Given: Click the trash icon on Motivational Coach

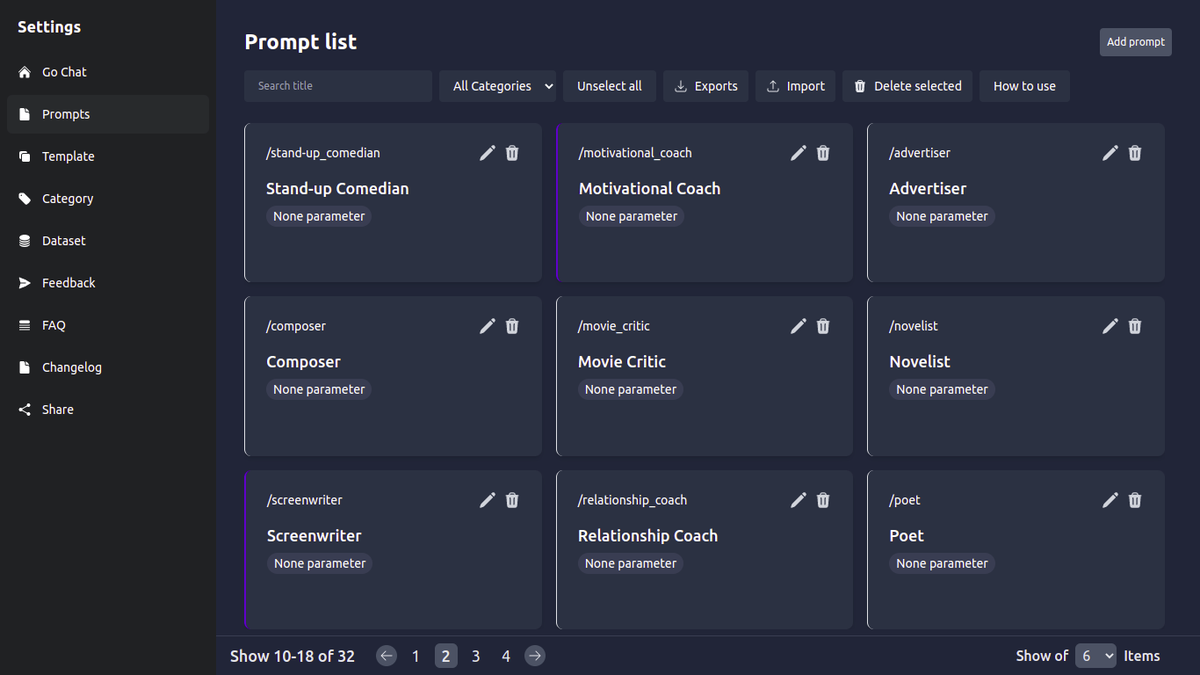Looking at the screenshot, I should pyautogui.click(x=823, y=153).
